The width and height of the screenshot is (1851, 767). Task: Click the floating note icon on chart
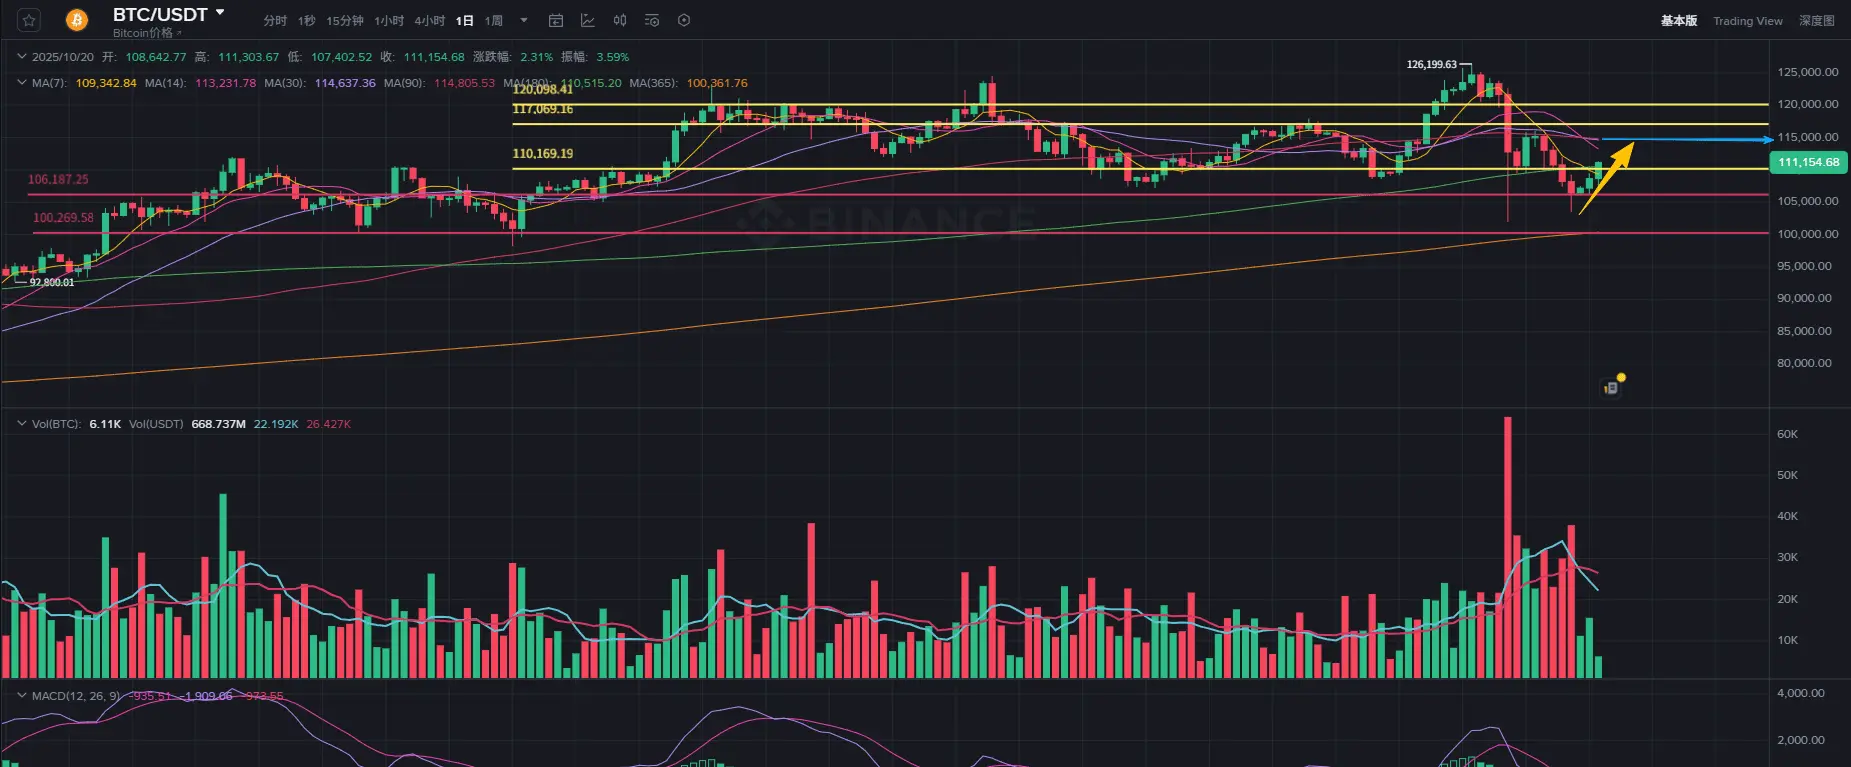pos(1612,386)
